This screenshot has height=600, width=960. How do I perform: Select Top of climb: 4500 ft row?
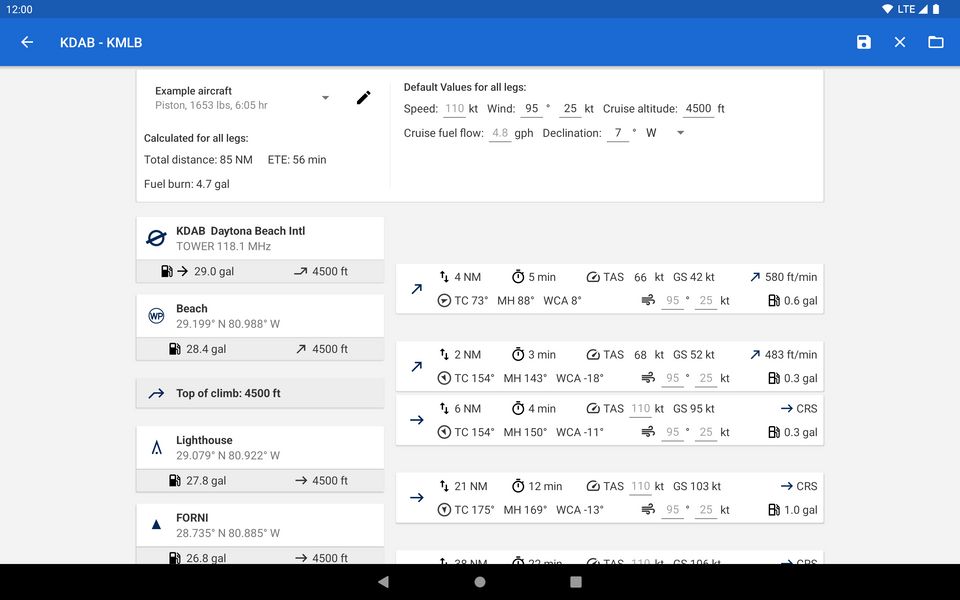260,393
